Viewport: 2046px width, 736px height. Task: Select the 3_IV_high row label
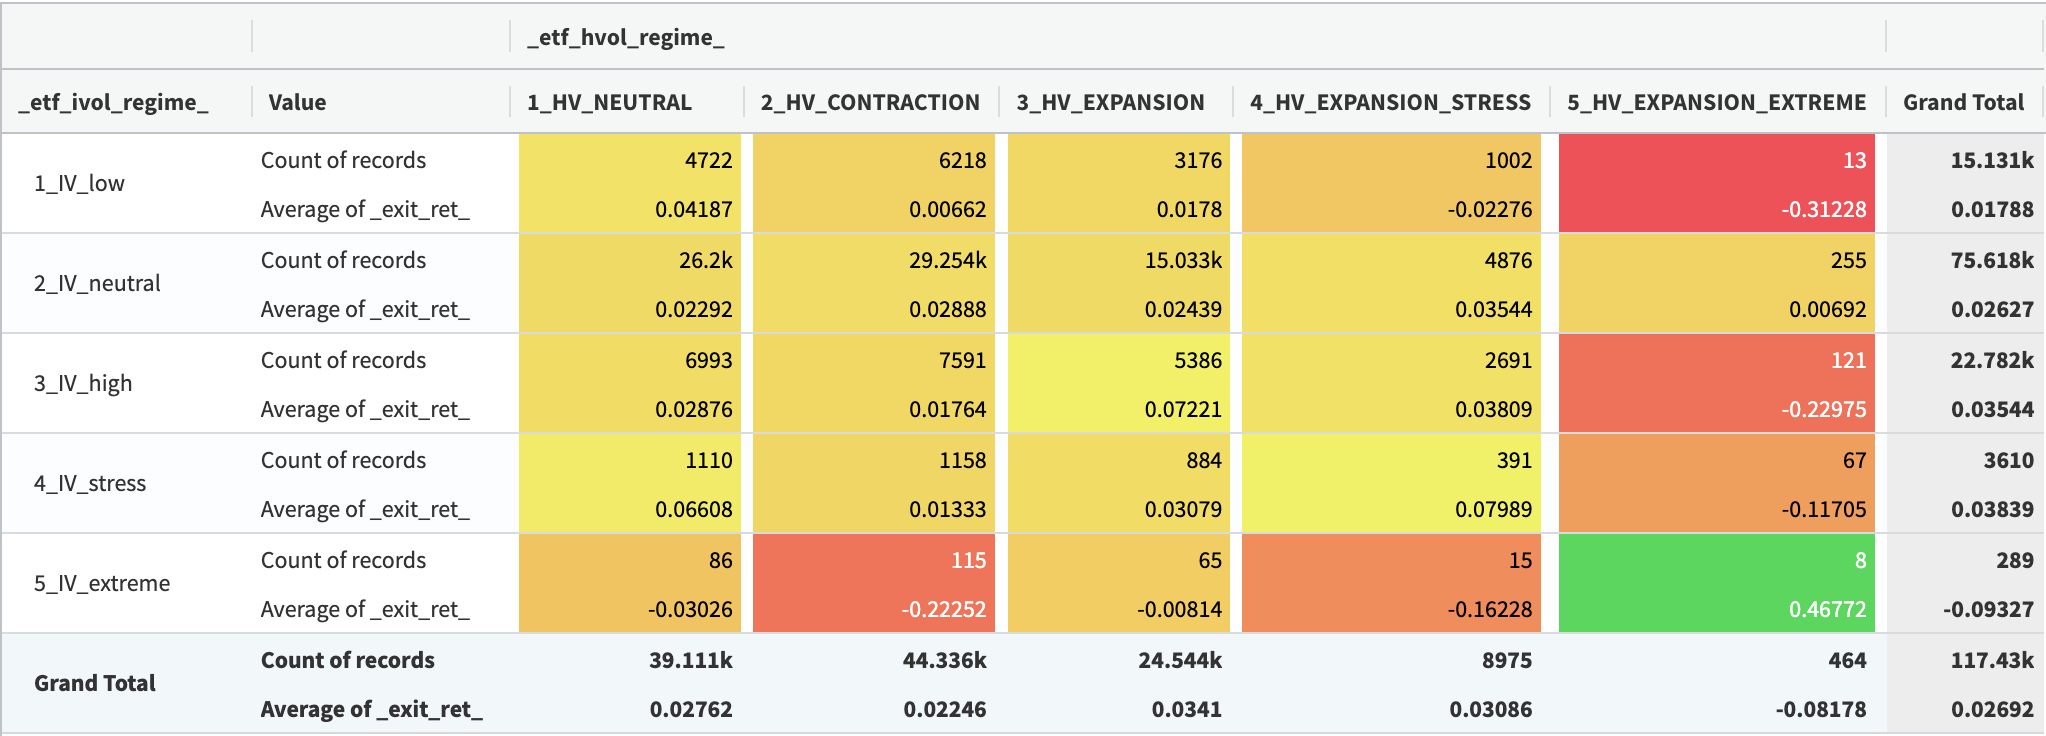(x=83, y=383)
